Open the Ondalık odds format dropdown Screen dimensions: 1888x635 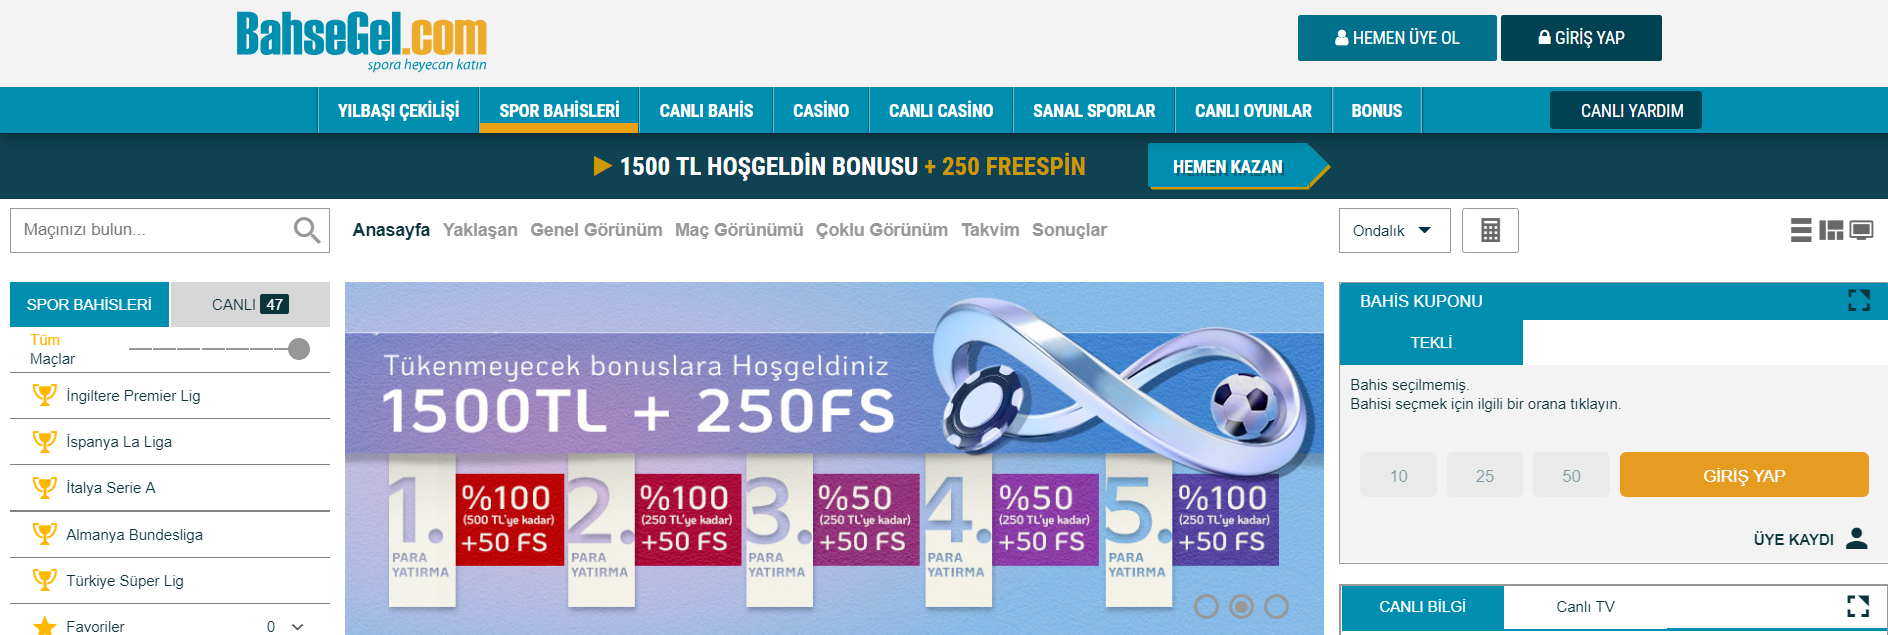[x=1391, y=230]
